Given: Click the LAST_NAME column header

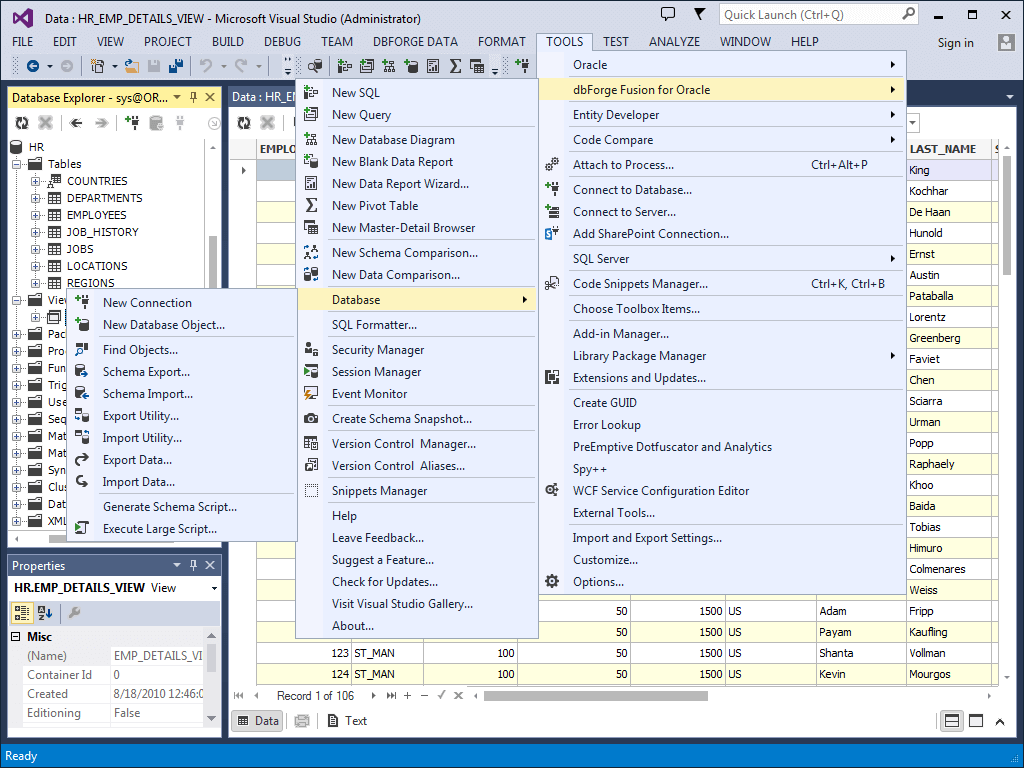Looking at the screenshot, I should [x=949, y=149].
